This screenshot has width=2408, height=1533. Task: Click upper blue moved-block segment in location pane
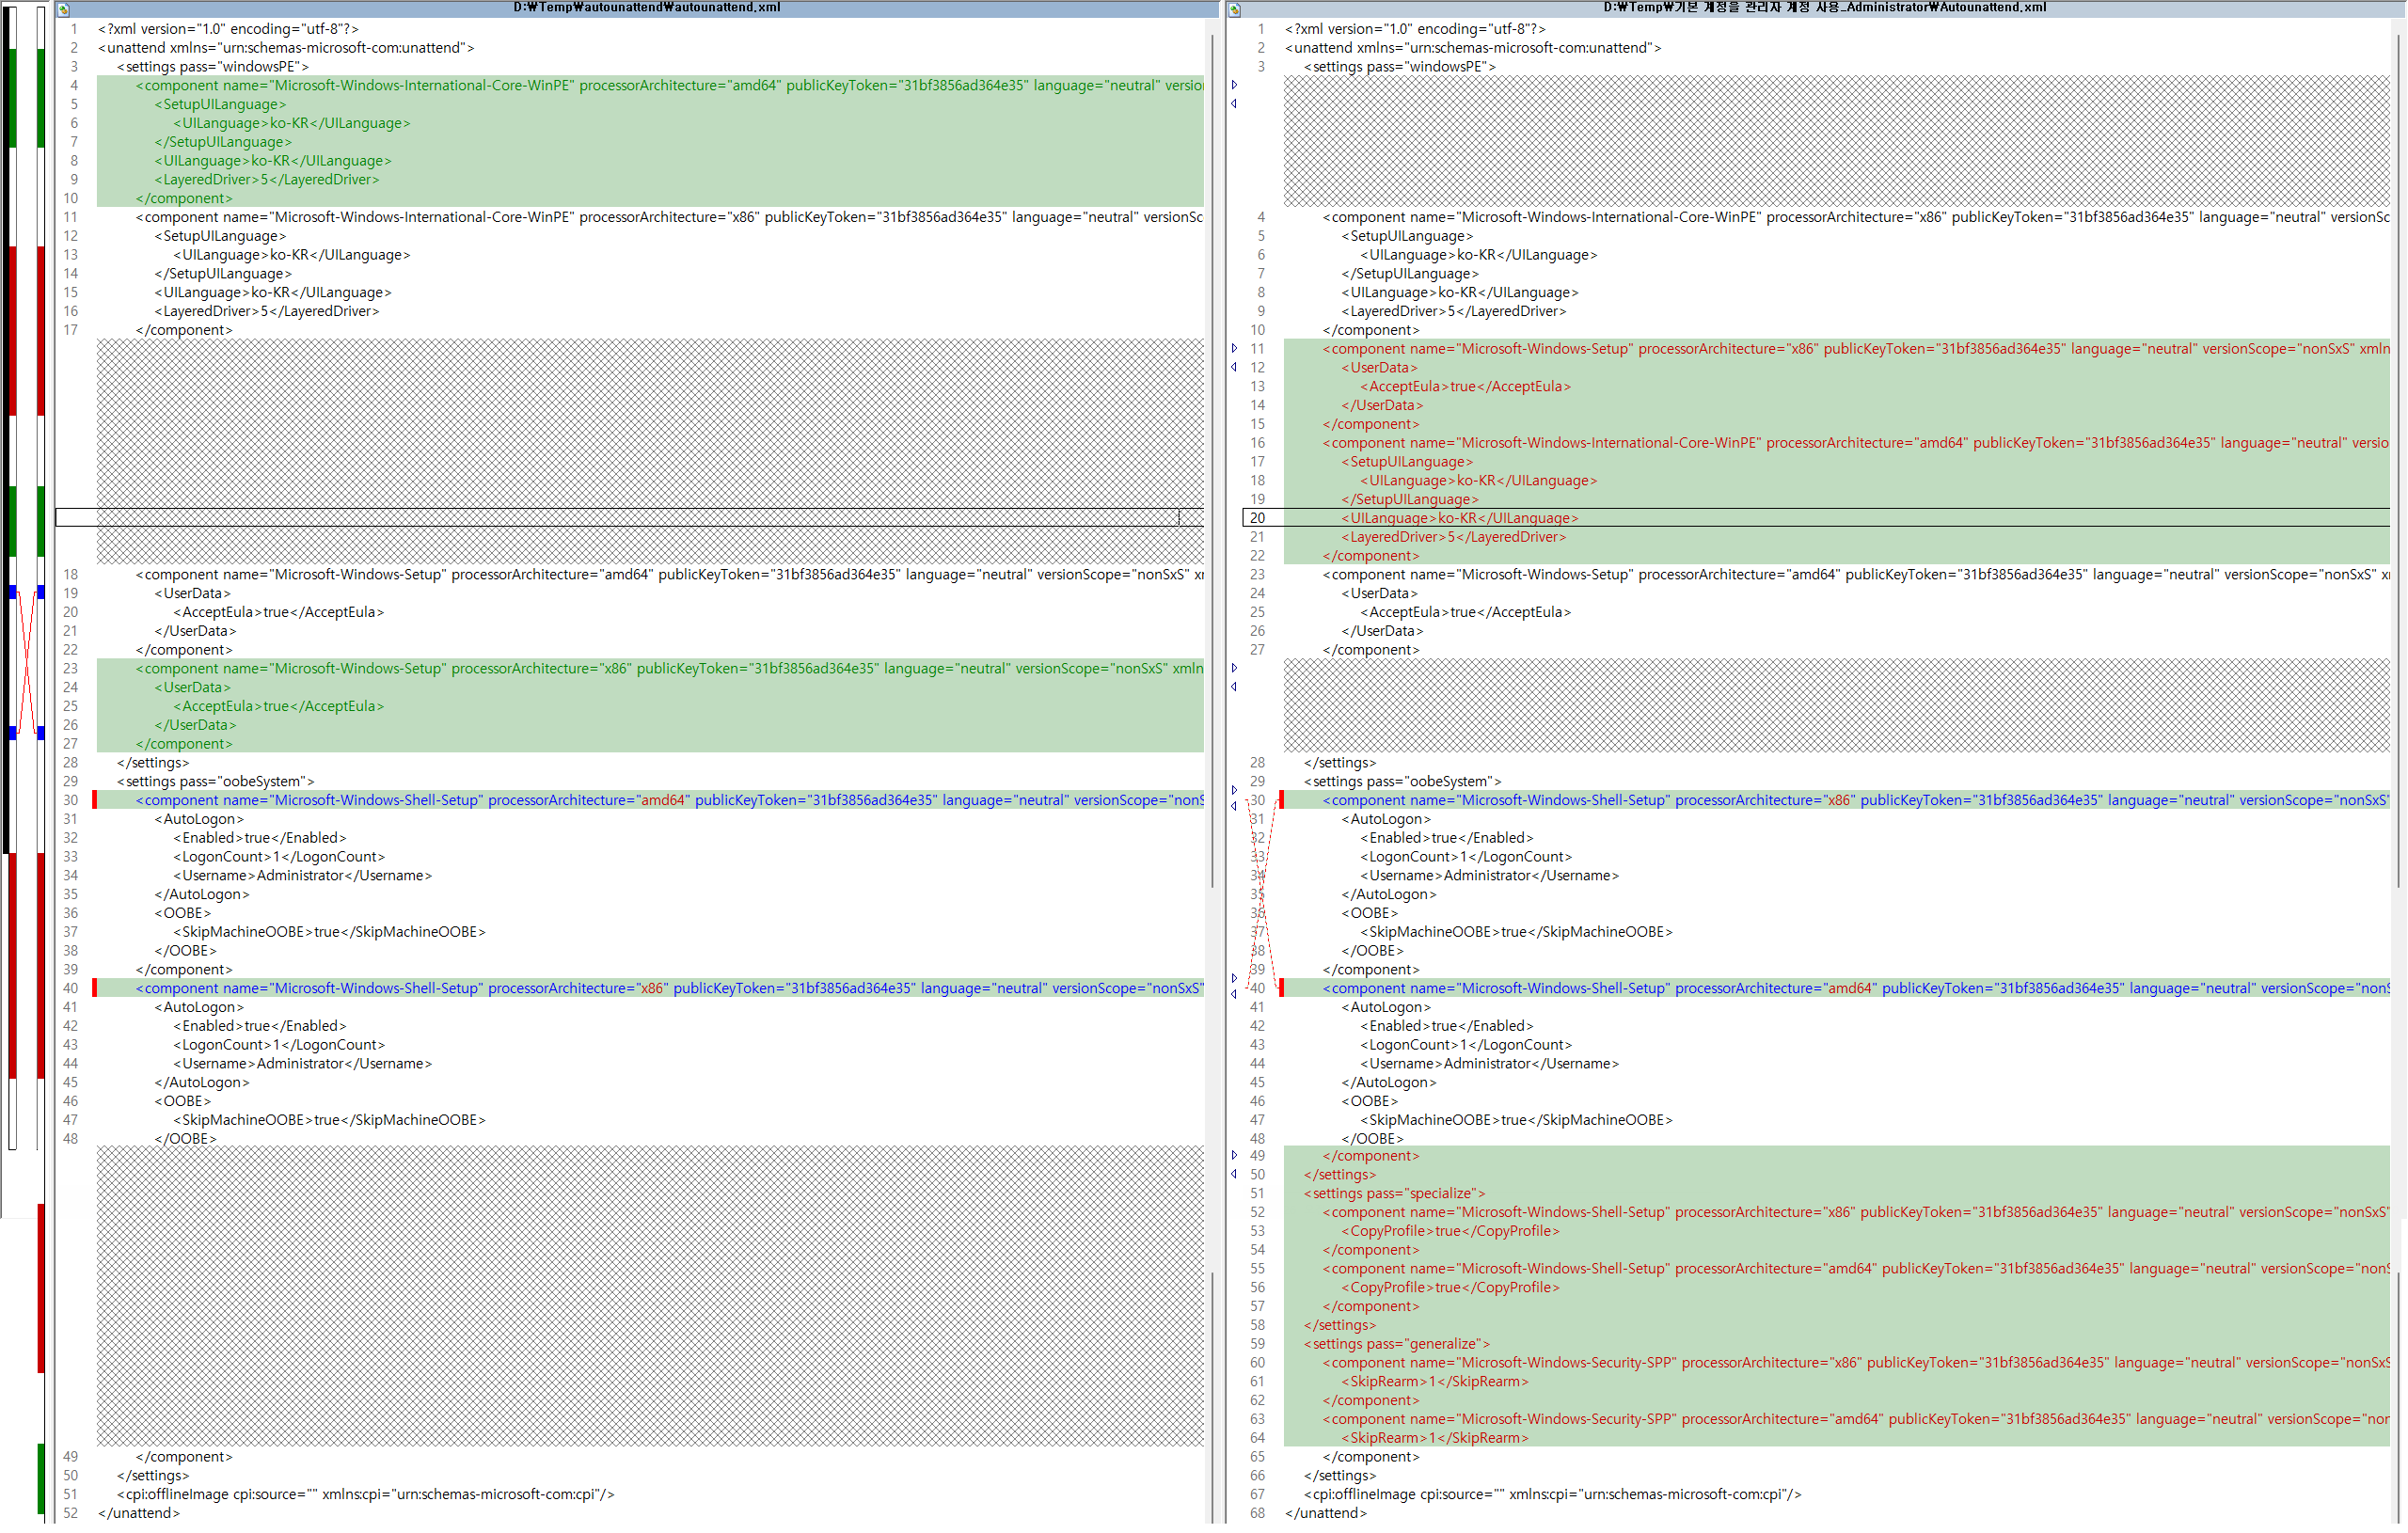pyautogui.click(x=12, y=593)
